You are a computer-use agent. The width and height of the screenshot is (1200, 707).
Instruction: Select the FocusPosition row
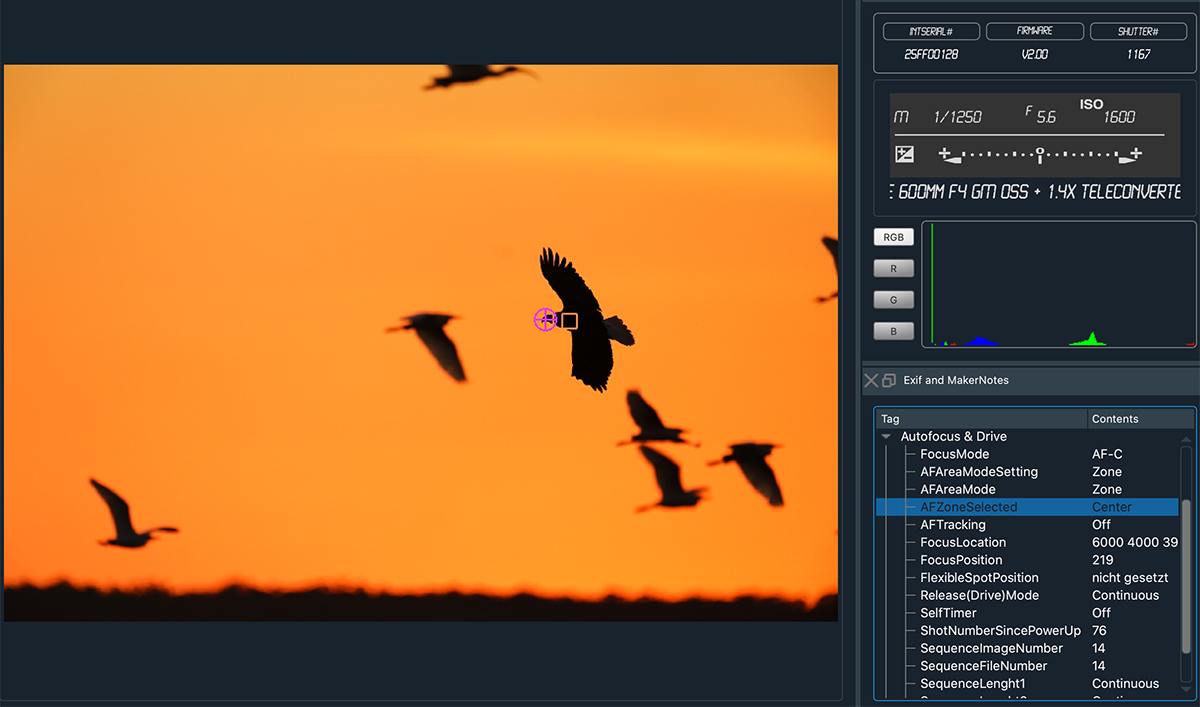(x=1027, y=560)
